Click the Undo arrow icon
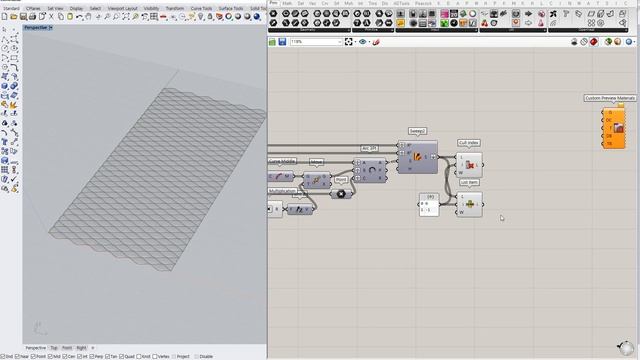Image resolution: width=640 pixels, height=360 pixels. click(79, 16)
